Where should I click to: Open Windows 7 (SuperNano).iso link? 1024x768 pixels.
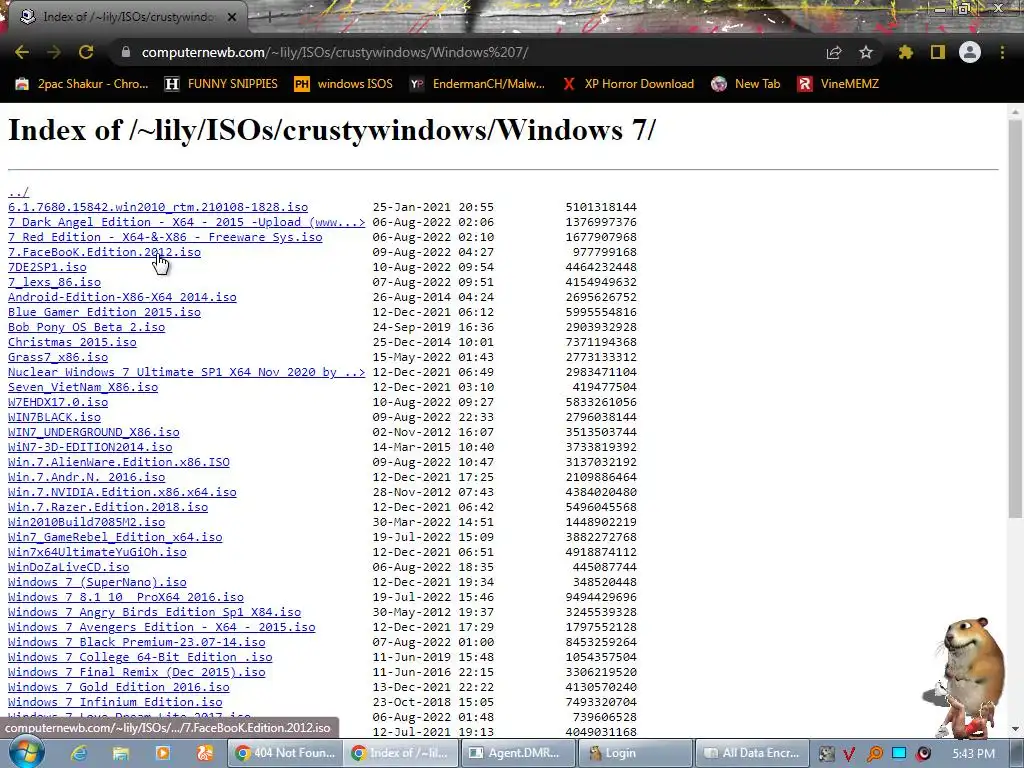click(x=97, y=583)
